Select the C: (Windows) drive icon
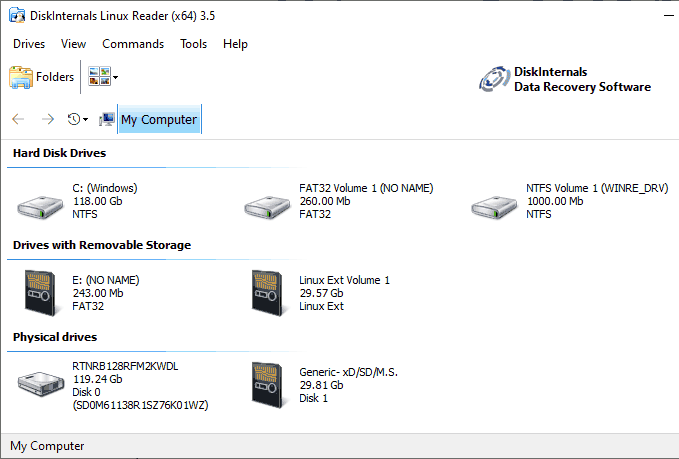Viewport: 679px width, 459px height. pos(40,205)
